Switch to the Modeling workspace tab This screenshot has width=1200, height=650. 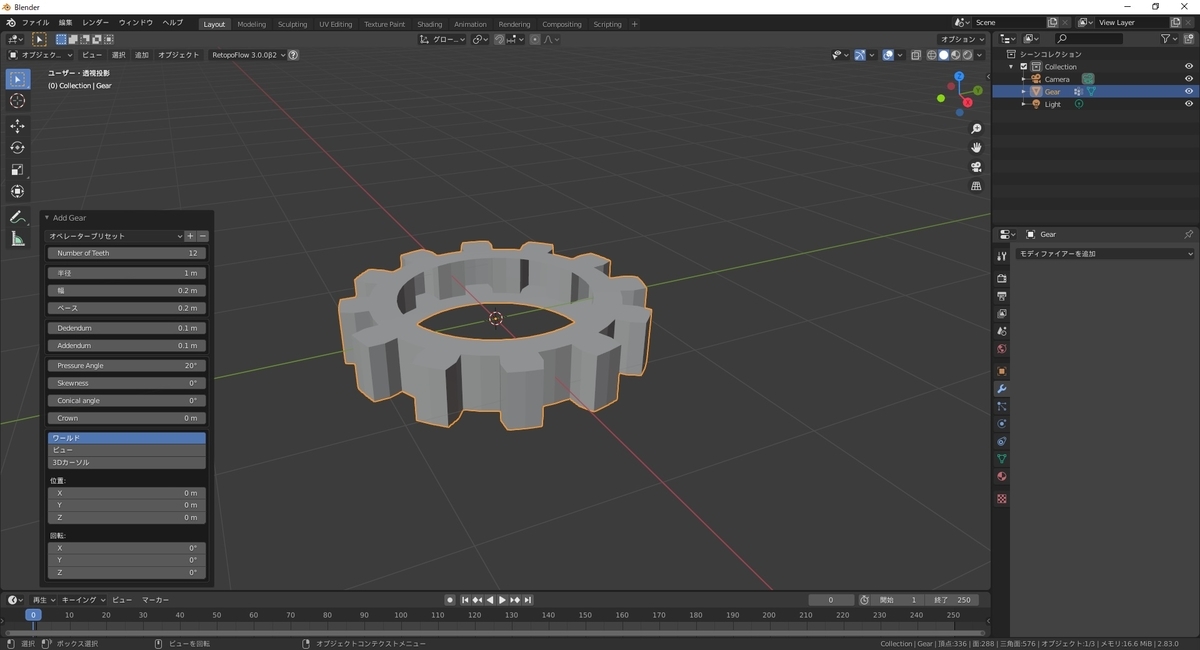click(x=252, y=24)
